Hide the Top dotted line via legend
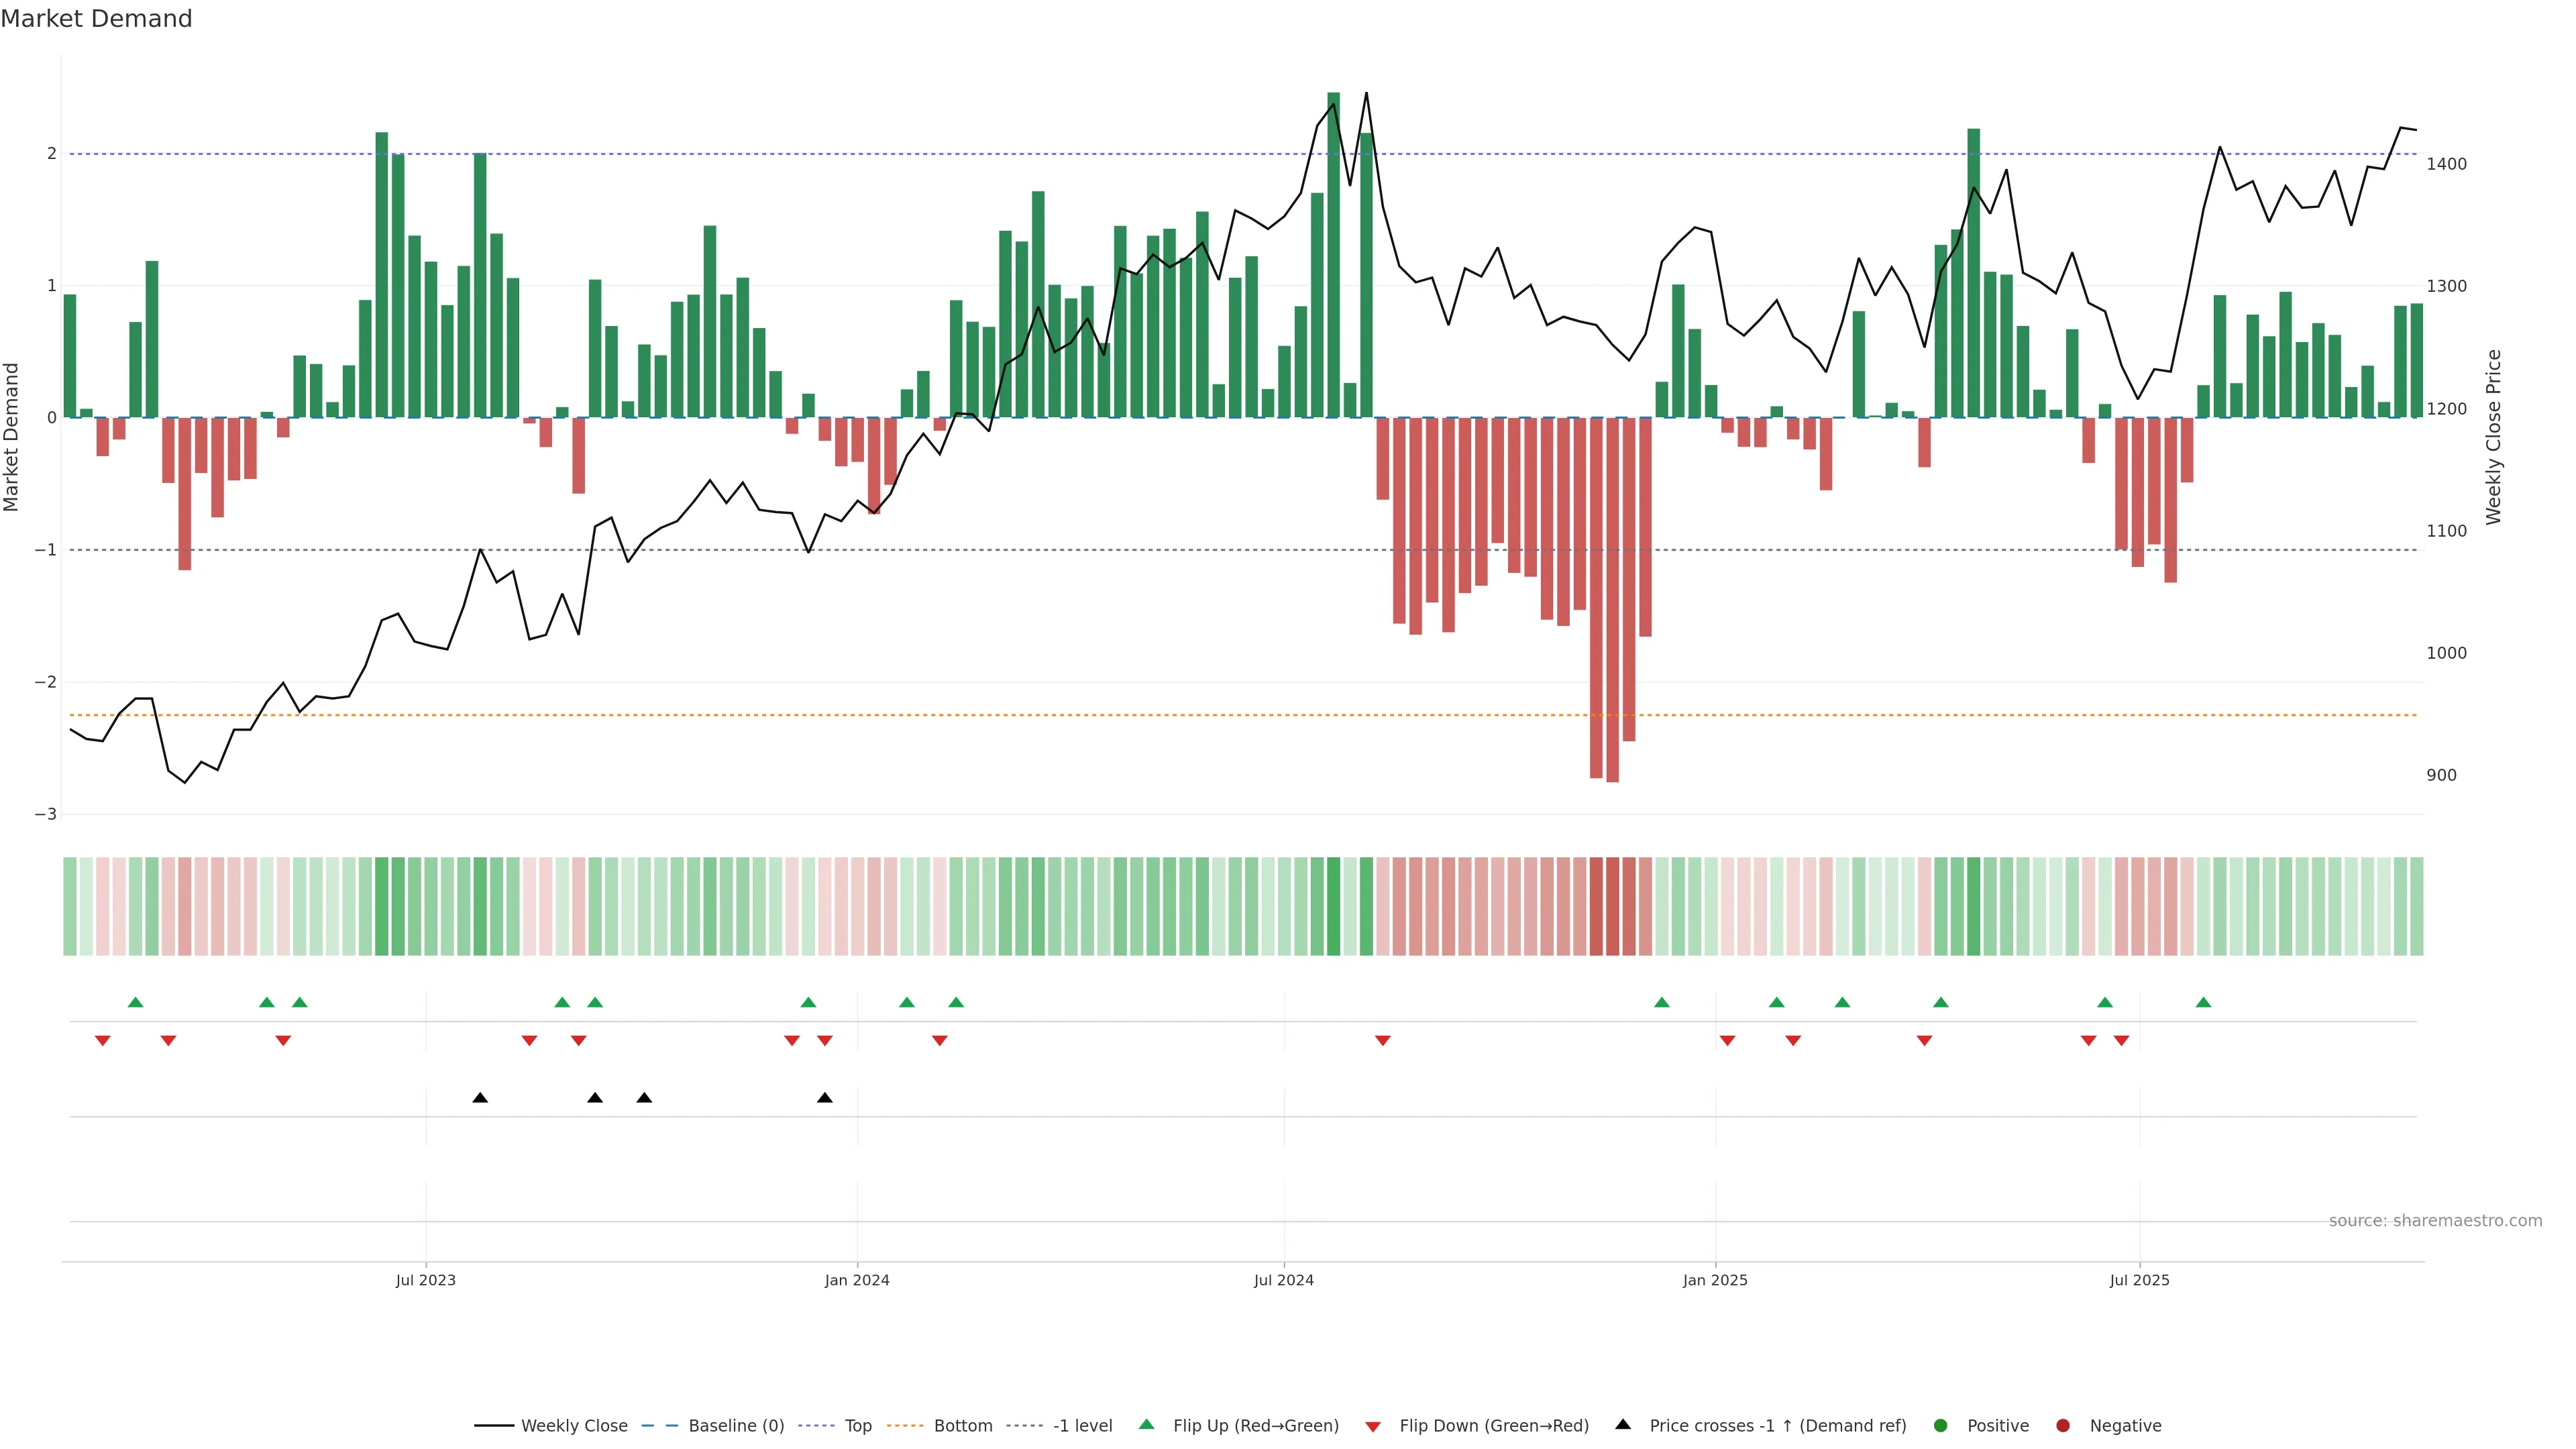2576x1449 pixels. [x=857, y=1425]
